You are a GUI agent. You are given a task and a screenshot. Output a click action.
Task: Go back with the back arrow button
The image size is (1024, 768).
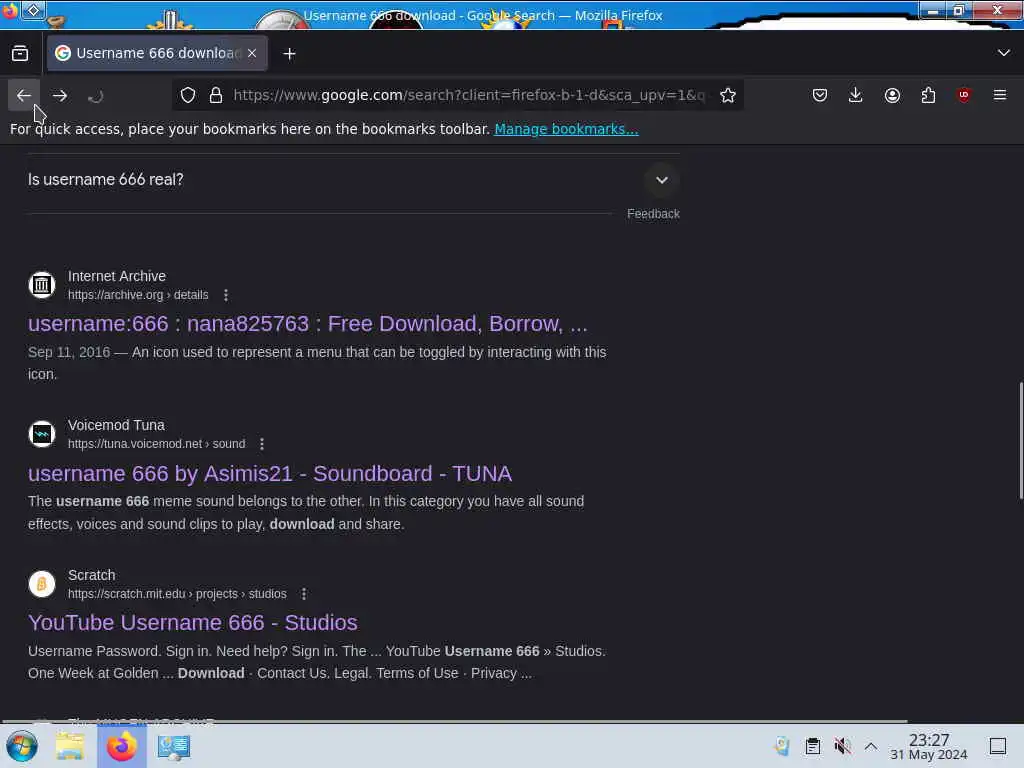coord(24,95)
